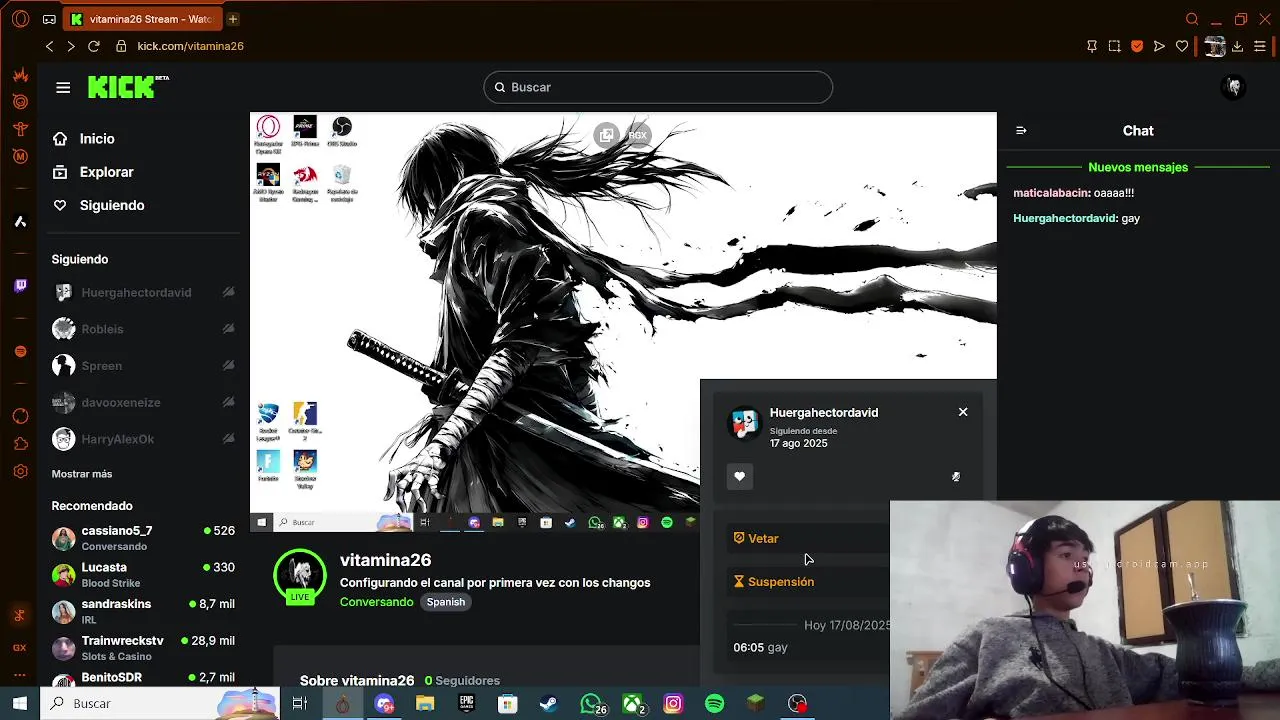The width and height of the screenshot is (1280, 720).
Task: Open the Opera GX main menu logo
Action: (20, 19)
